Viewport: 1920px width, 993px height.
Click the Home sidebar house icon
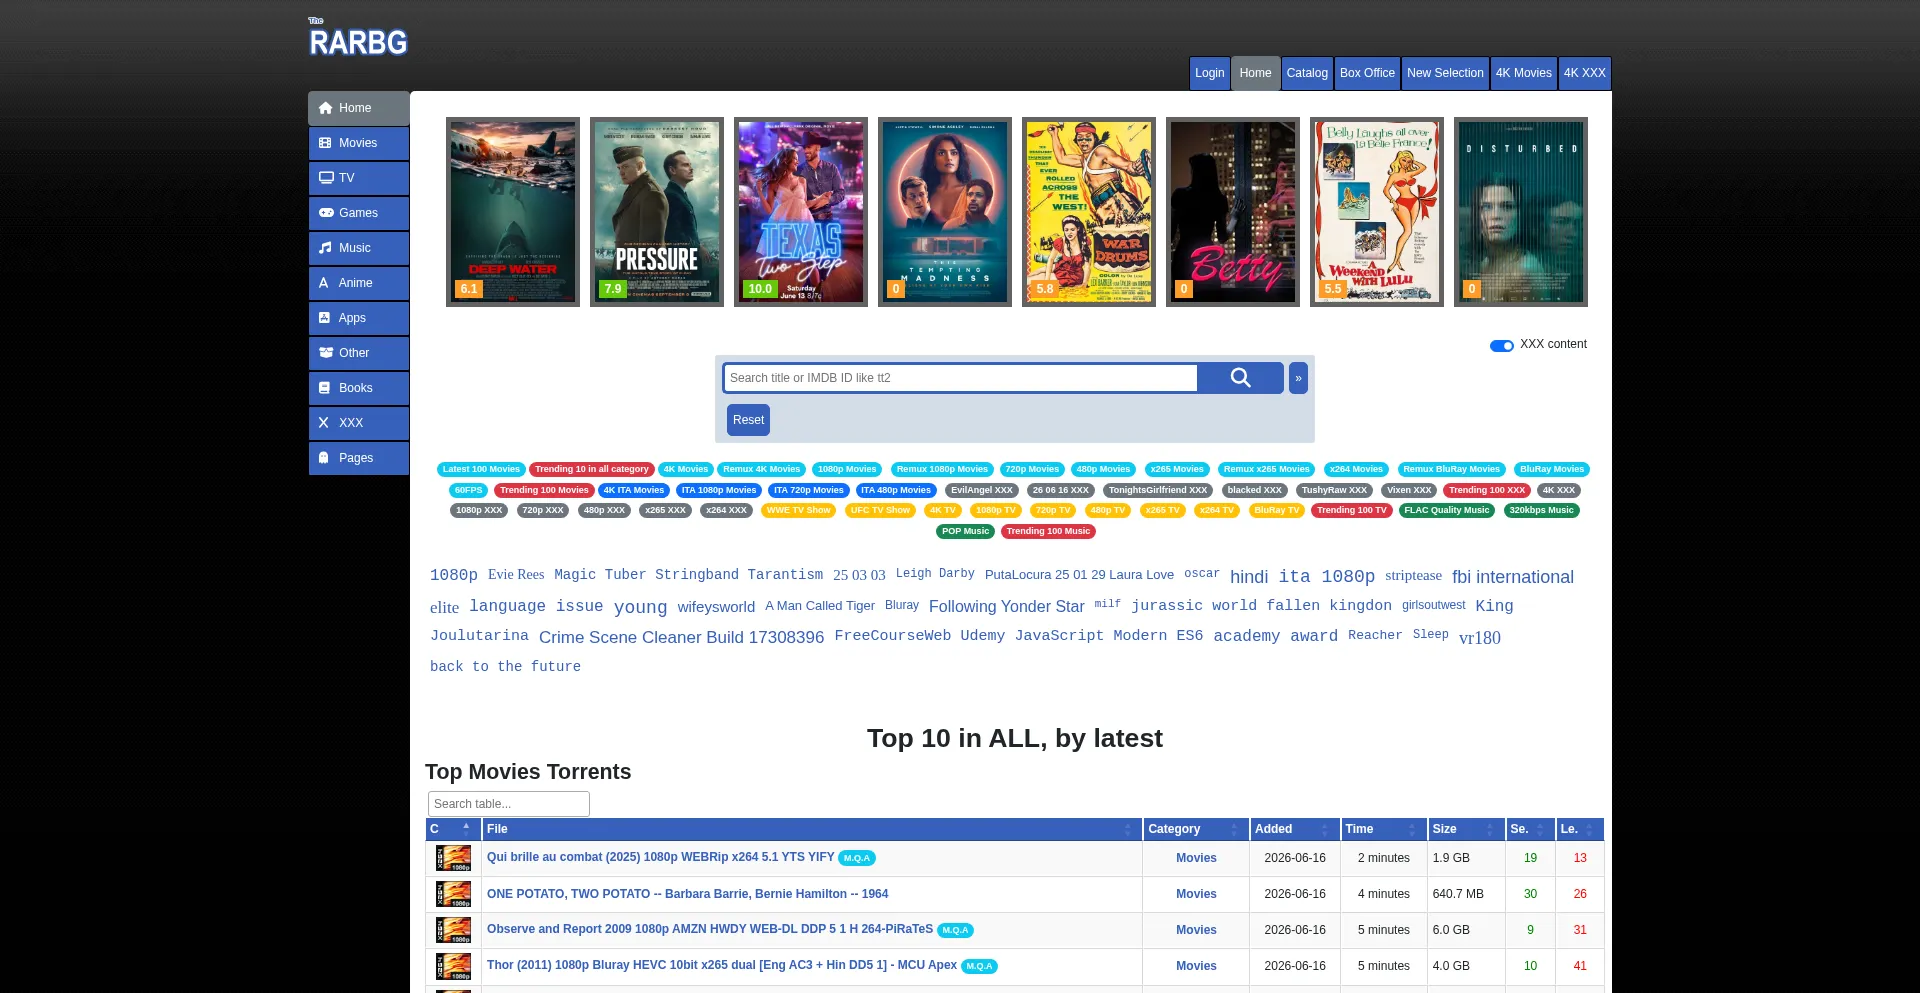325,108
